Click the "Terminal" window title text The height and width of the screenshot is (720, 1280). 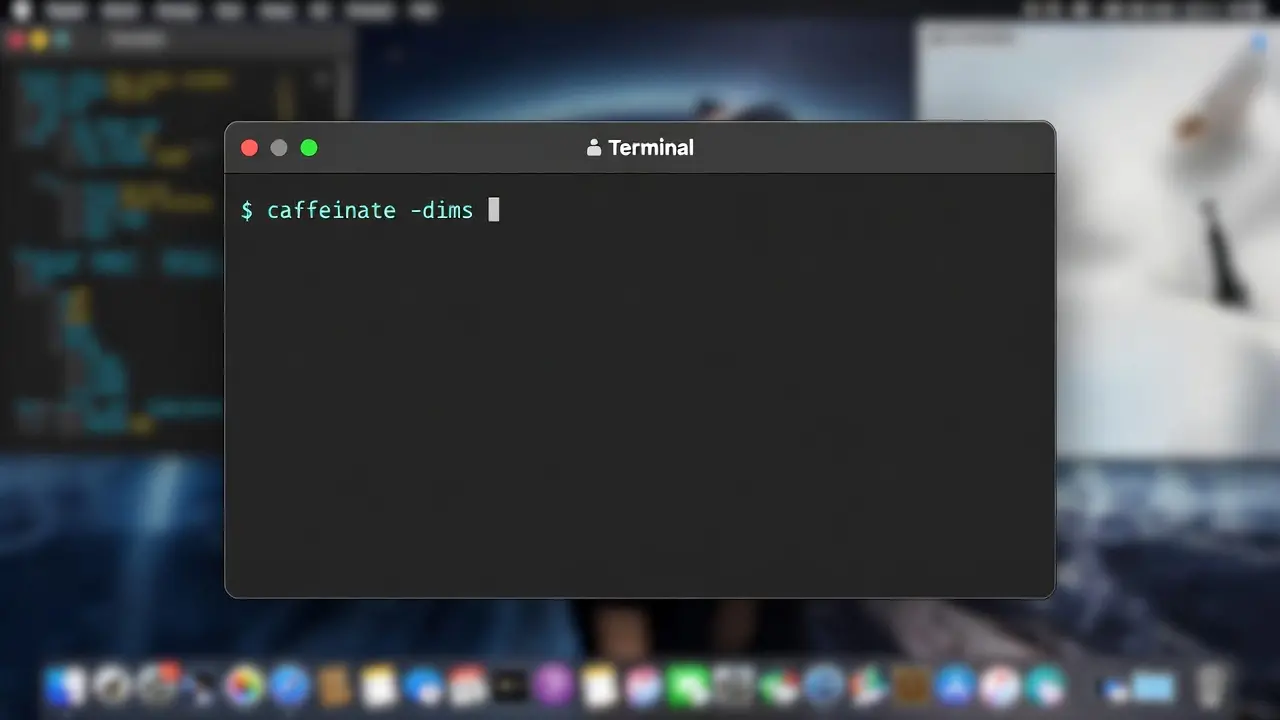coord(651,148)
